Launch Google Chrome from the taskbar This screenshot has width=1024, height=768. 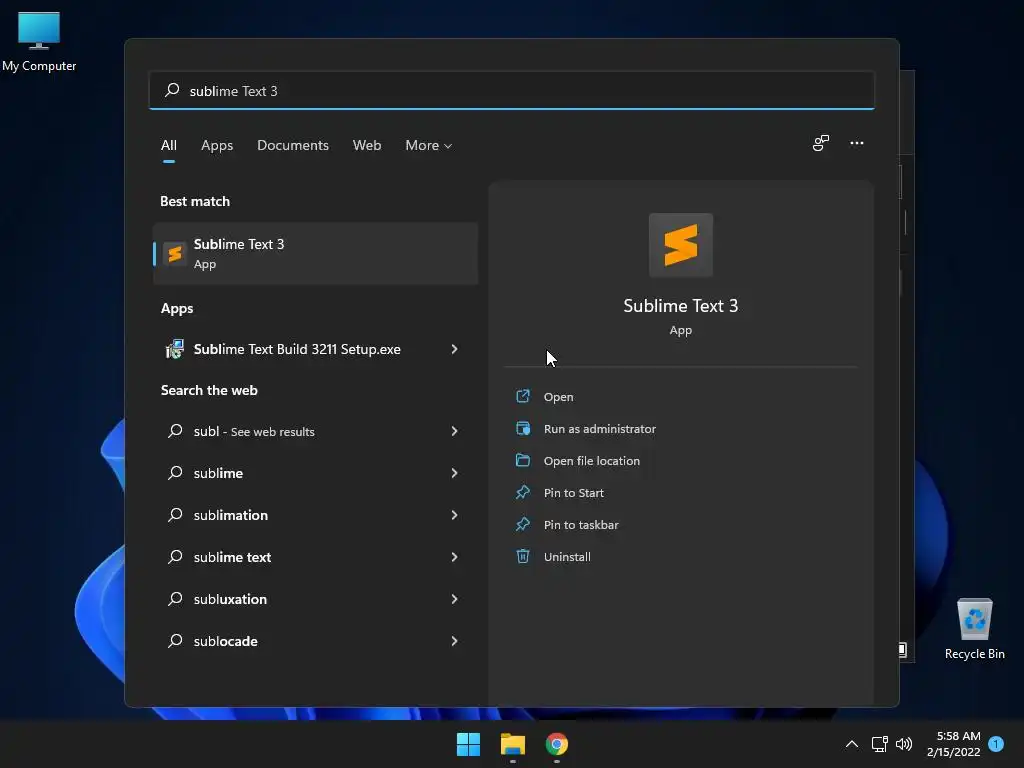coord(556,744)
